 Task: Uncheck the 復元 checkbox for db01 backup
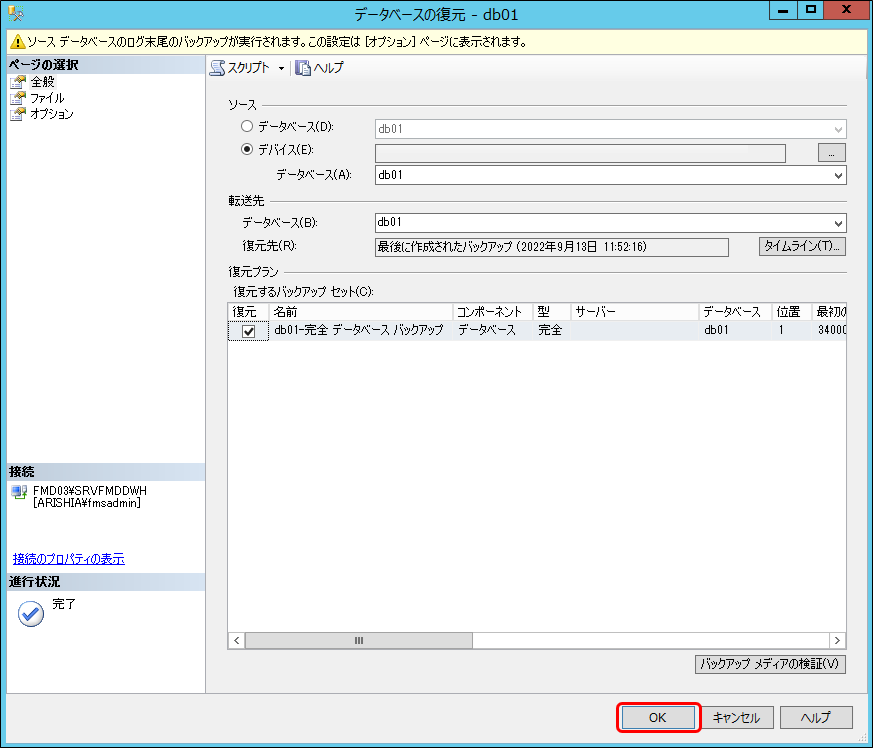coord(249,332)
